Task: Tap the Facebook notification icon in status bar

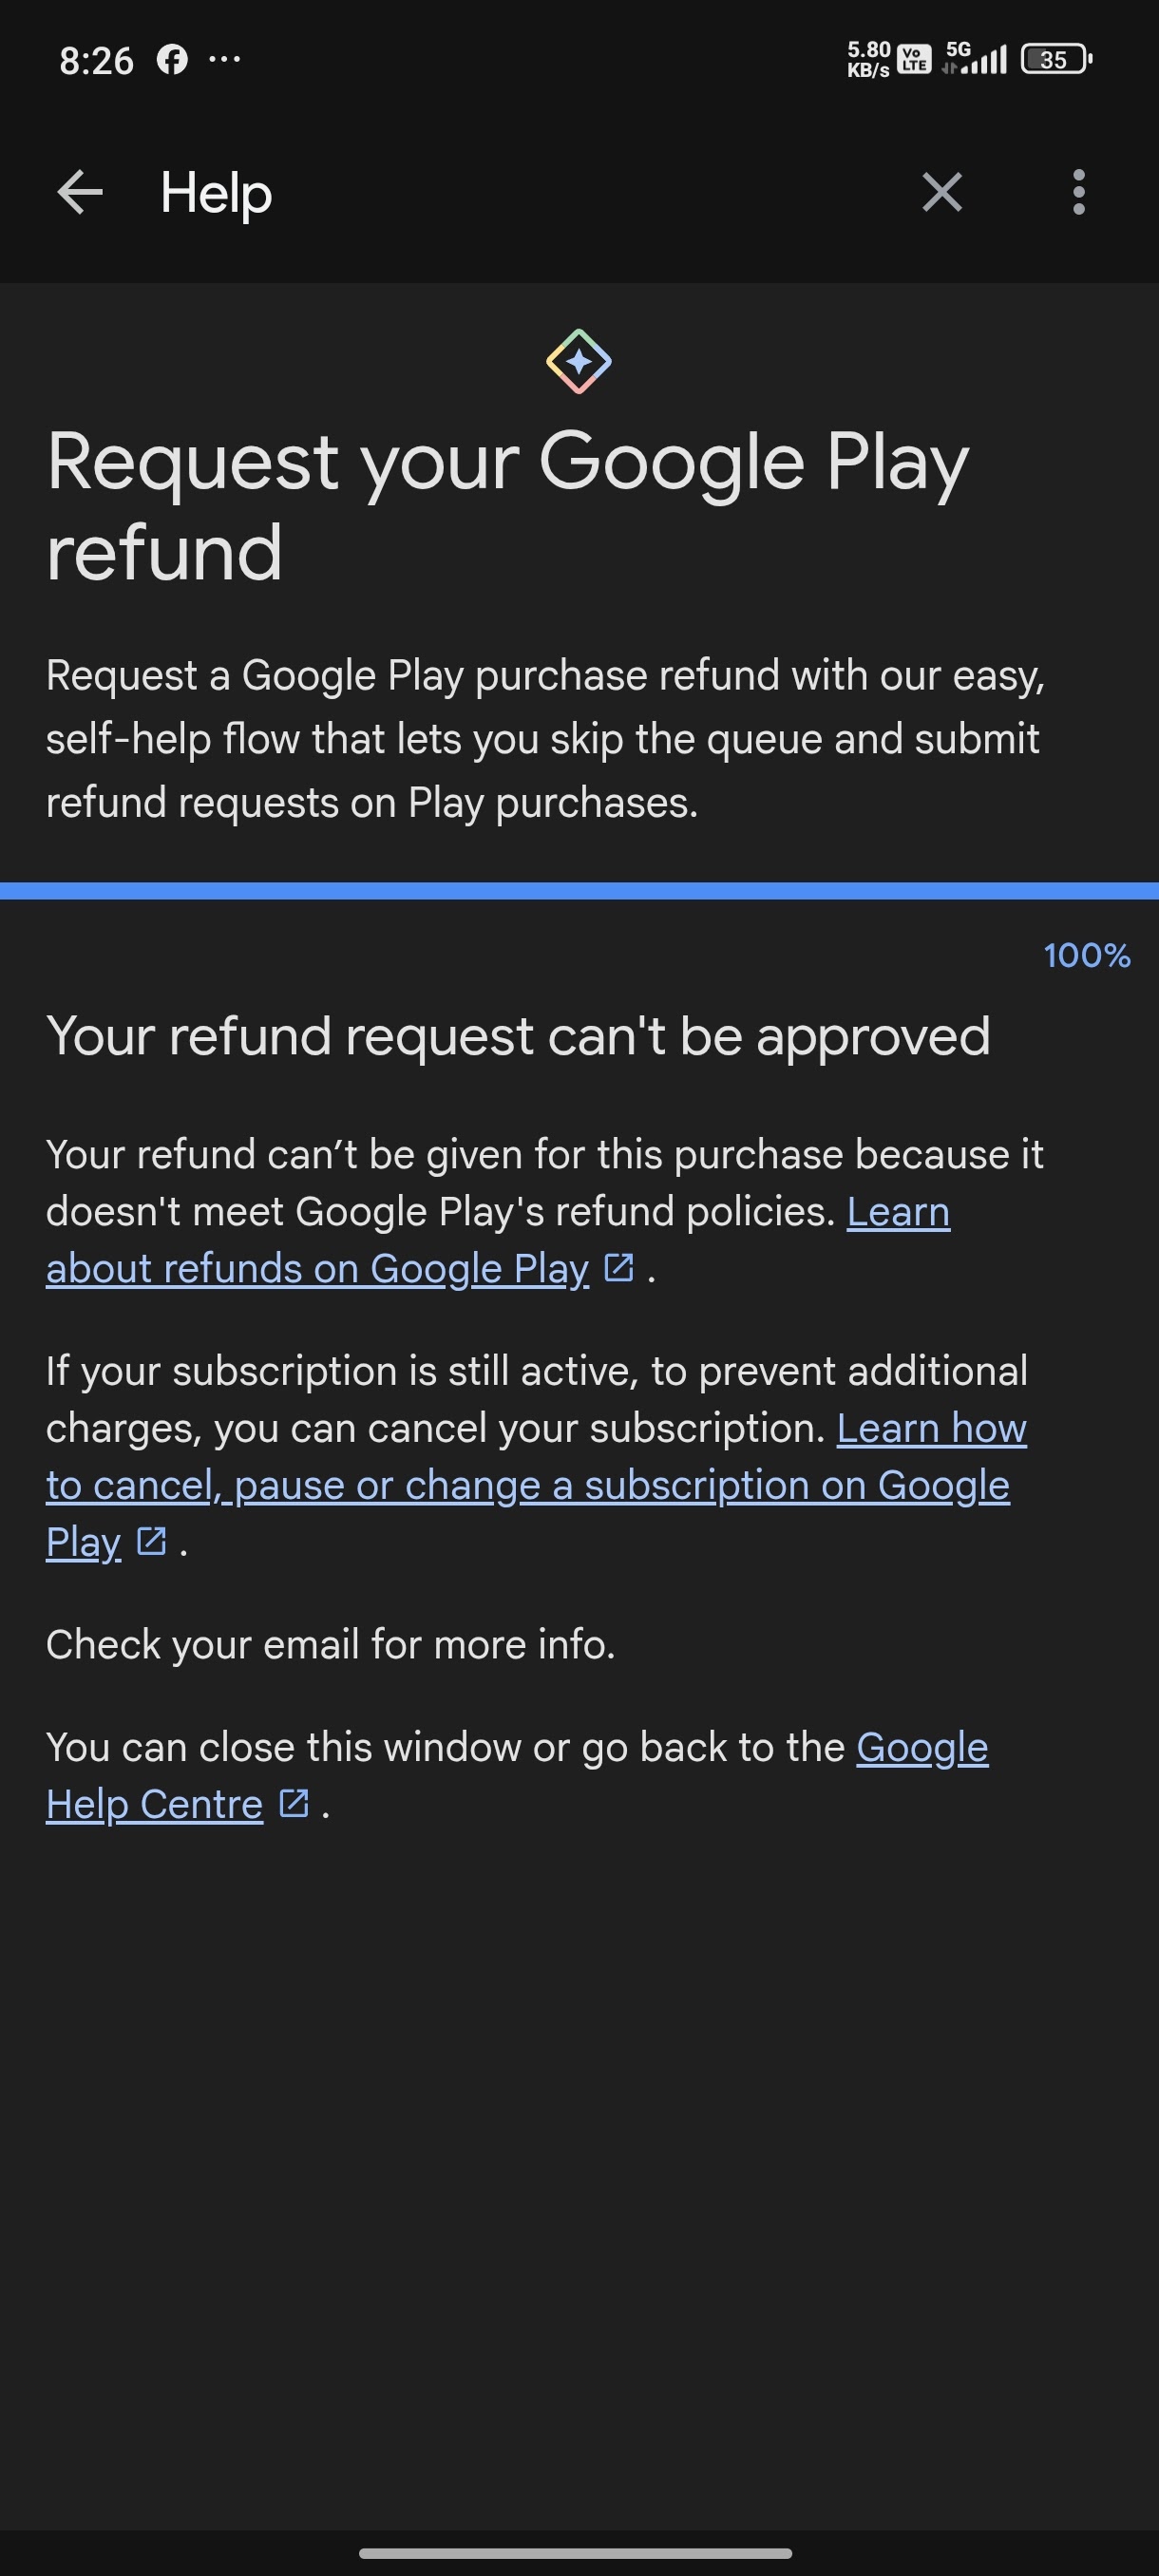Action: point(172,60)
